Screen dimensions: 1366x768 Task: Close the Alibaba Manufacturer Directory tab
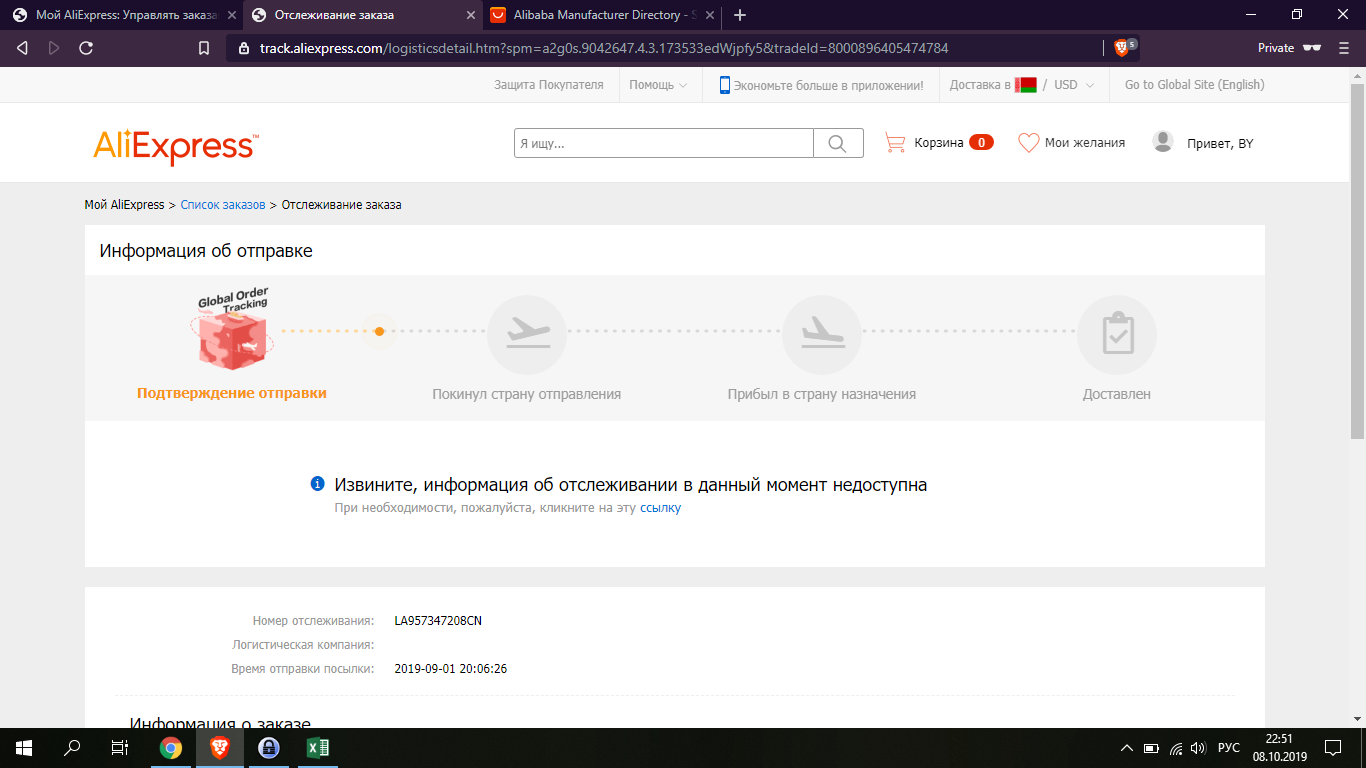tap(709, 15)
